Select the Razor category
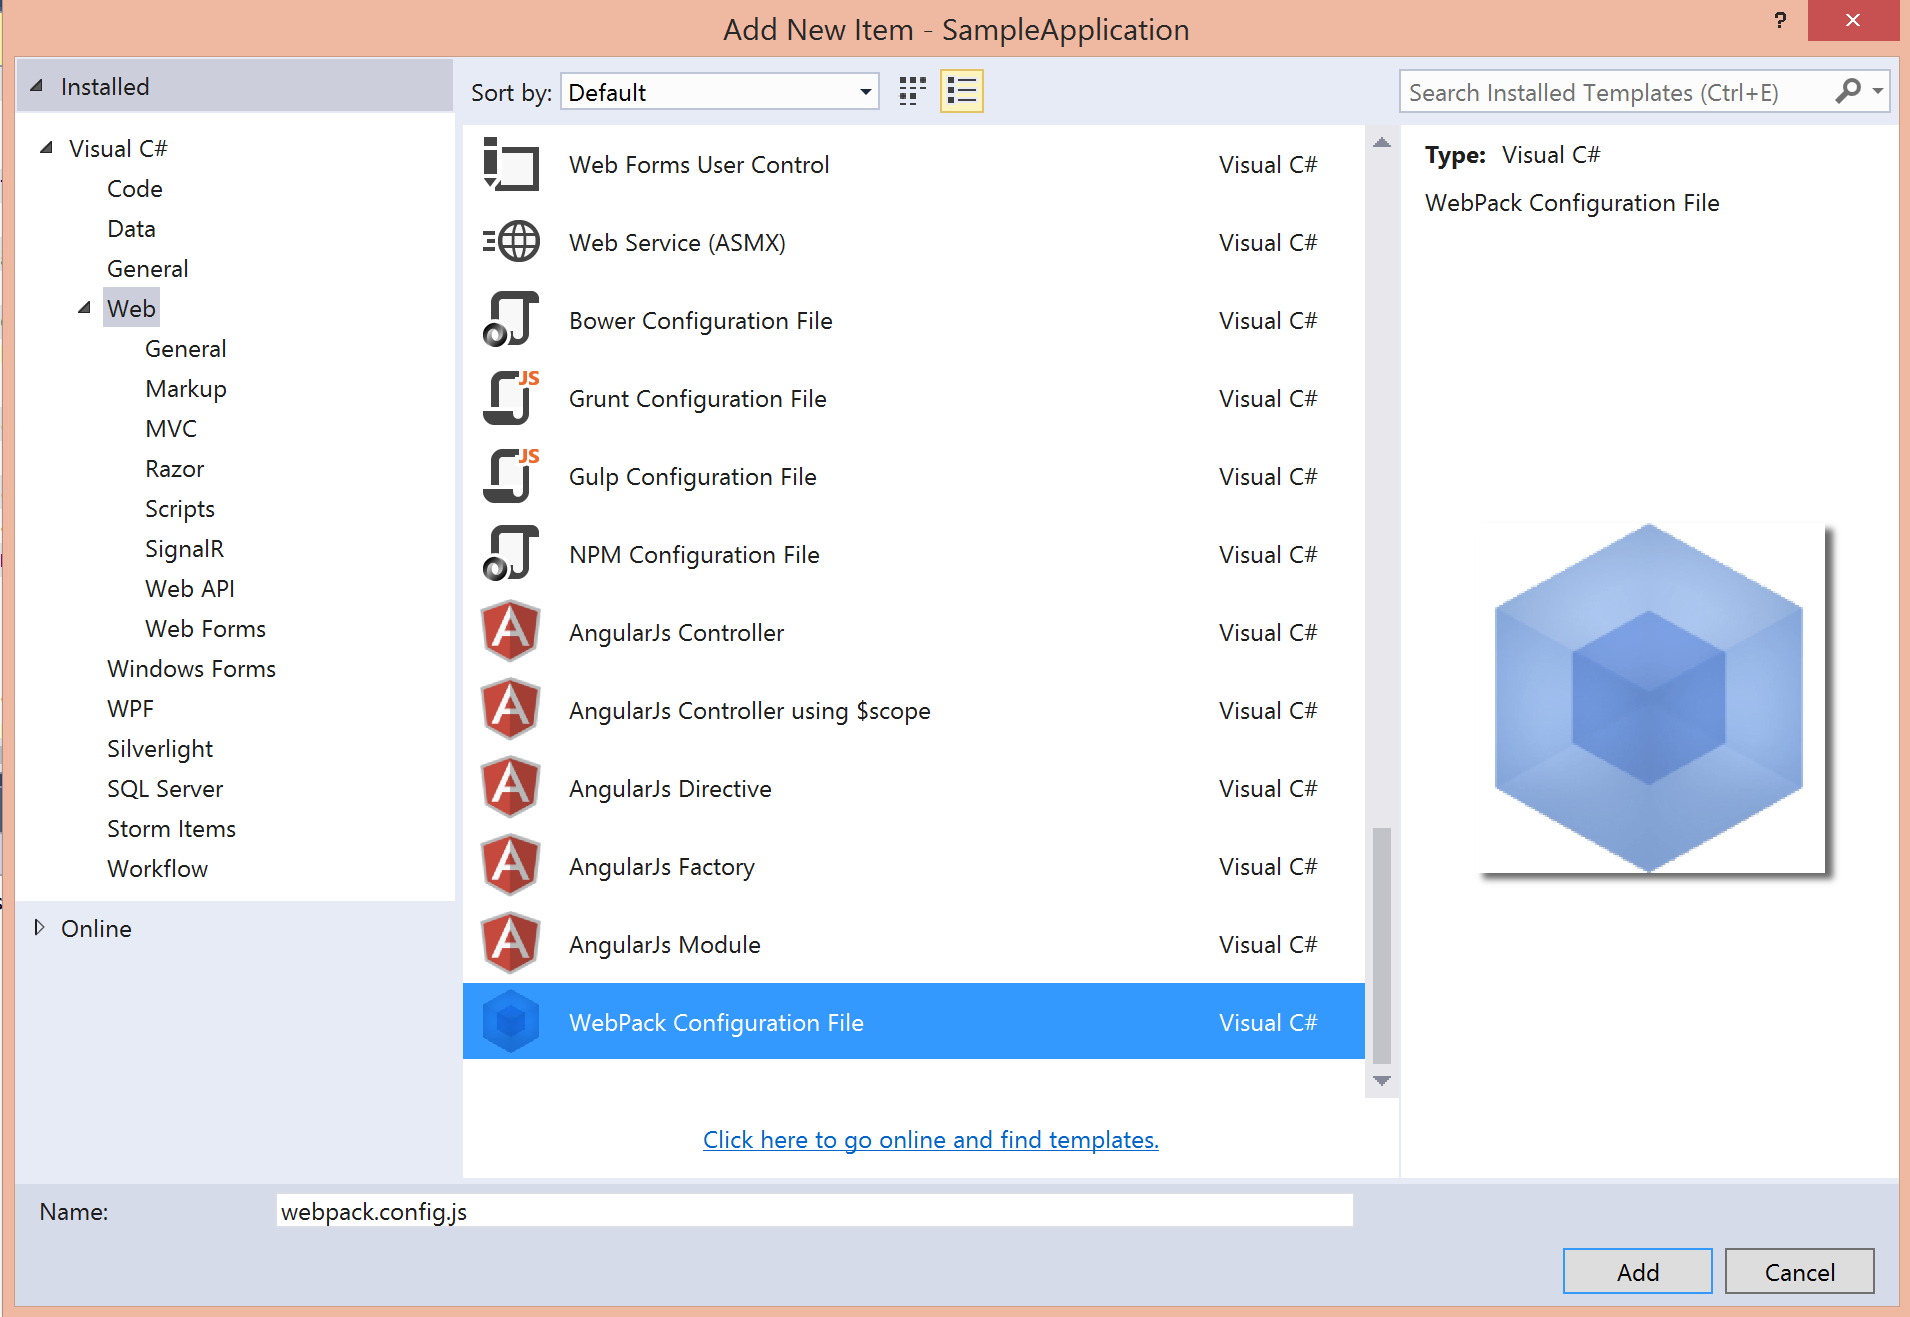 175,468
